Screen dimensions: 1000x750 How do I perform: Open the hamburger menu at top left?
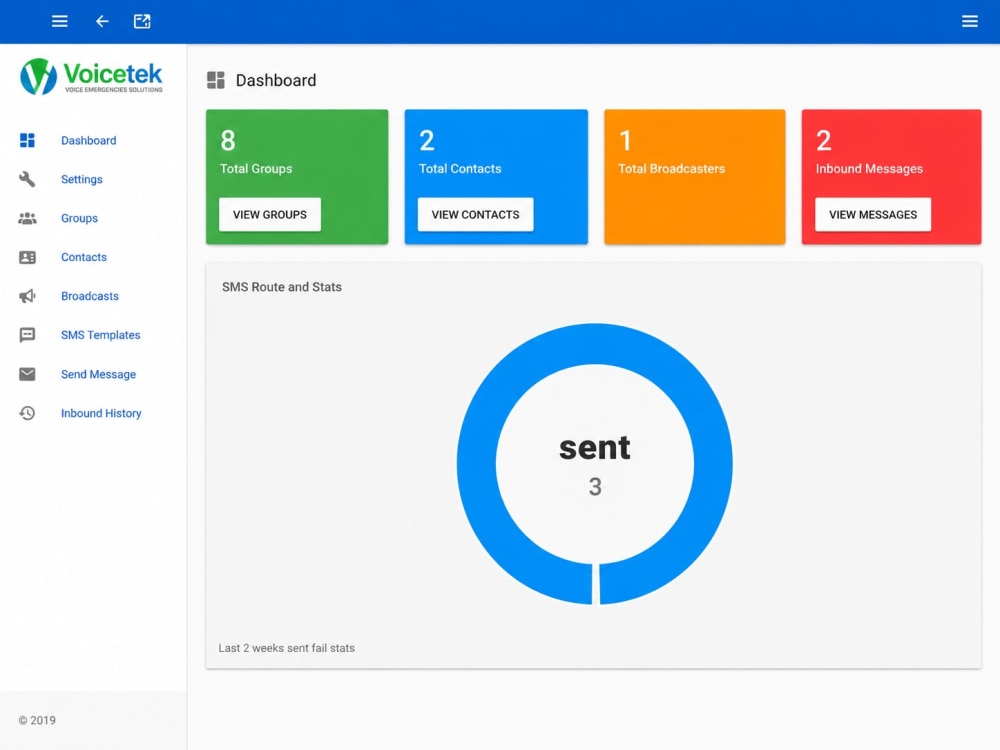click(x=59, y=21)
